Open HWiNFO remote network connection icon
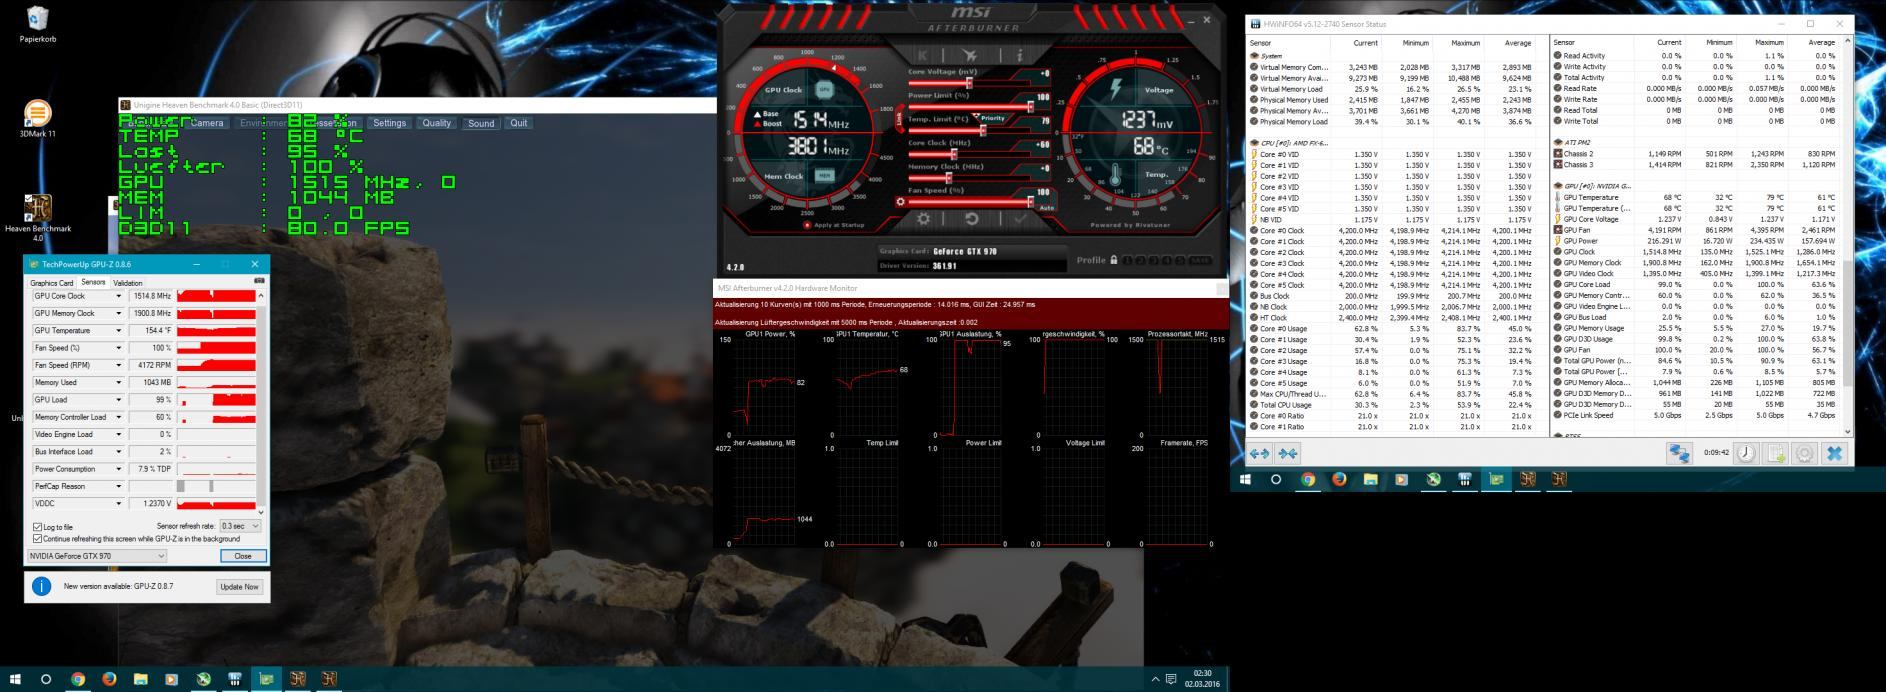 coord(1679,453)
